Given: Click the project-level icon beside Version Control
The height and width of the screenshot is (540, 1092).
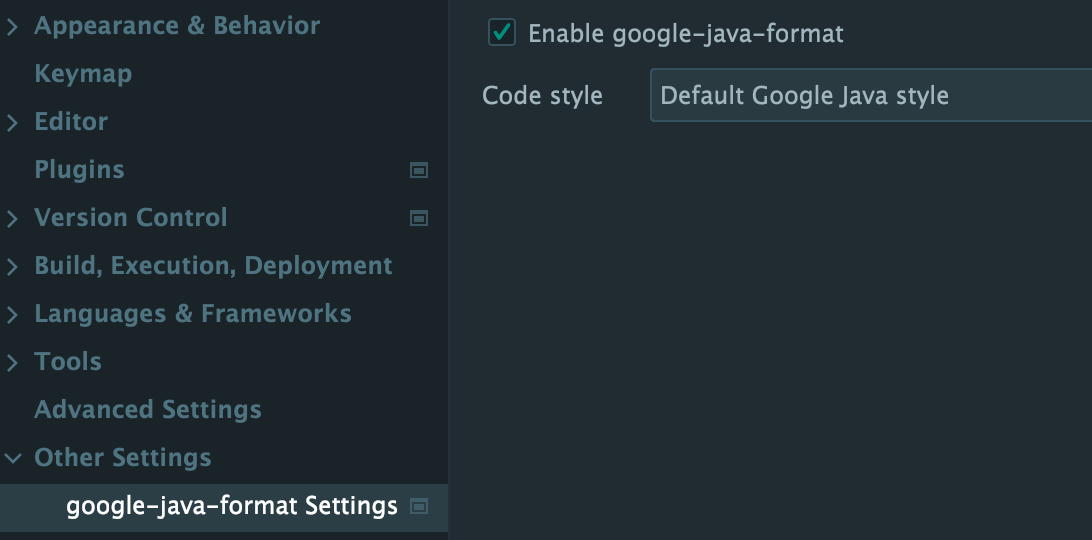Looking at the screenshot, I should click(420, 218).
